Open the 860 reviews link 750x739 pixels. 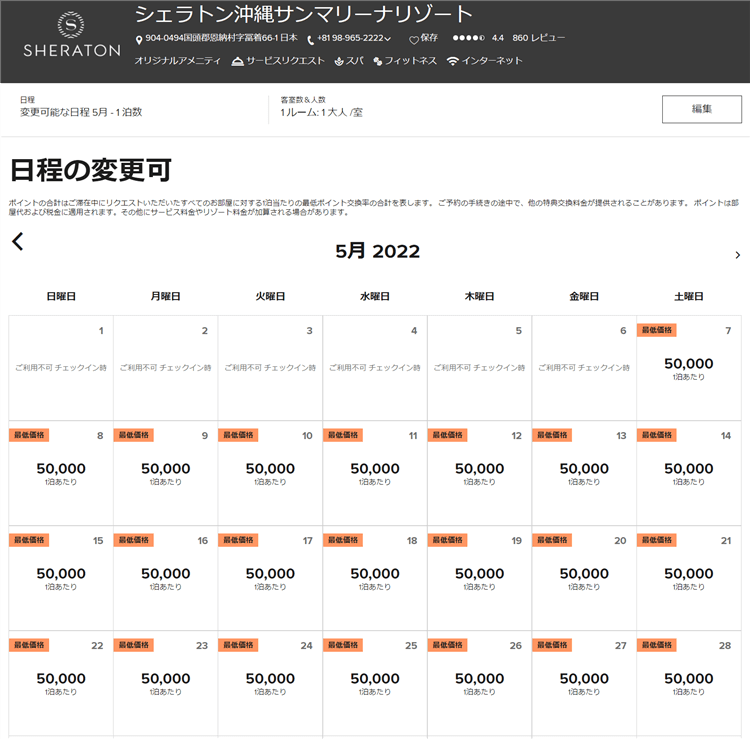538,38
